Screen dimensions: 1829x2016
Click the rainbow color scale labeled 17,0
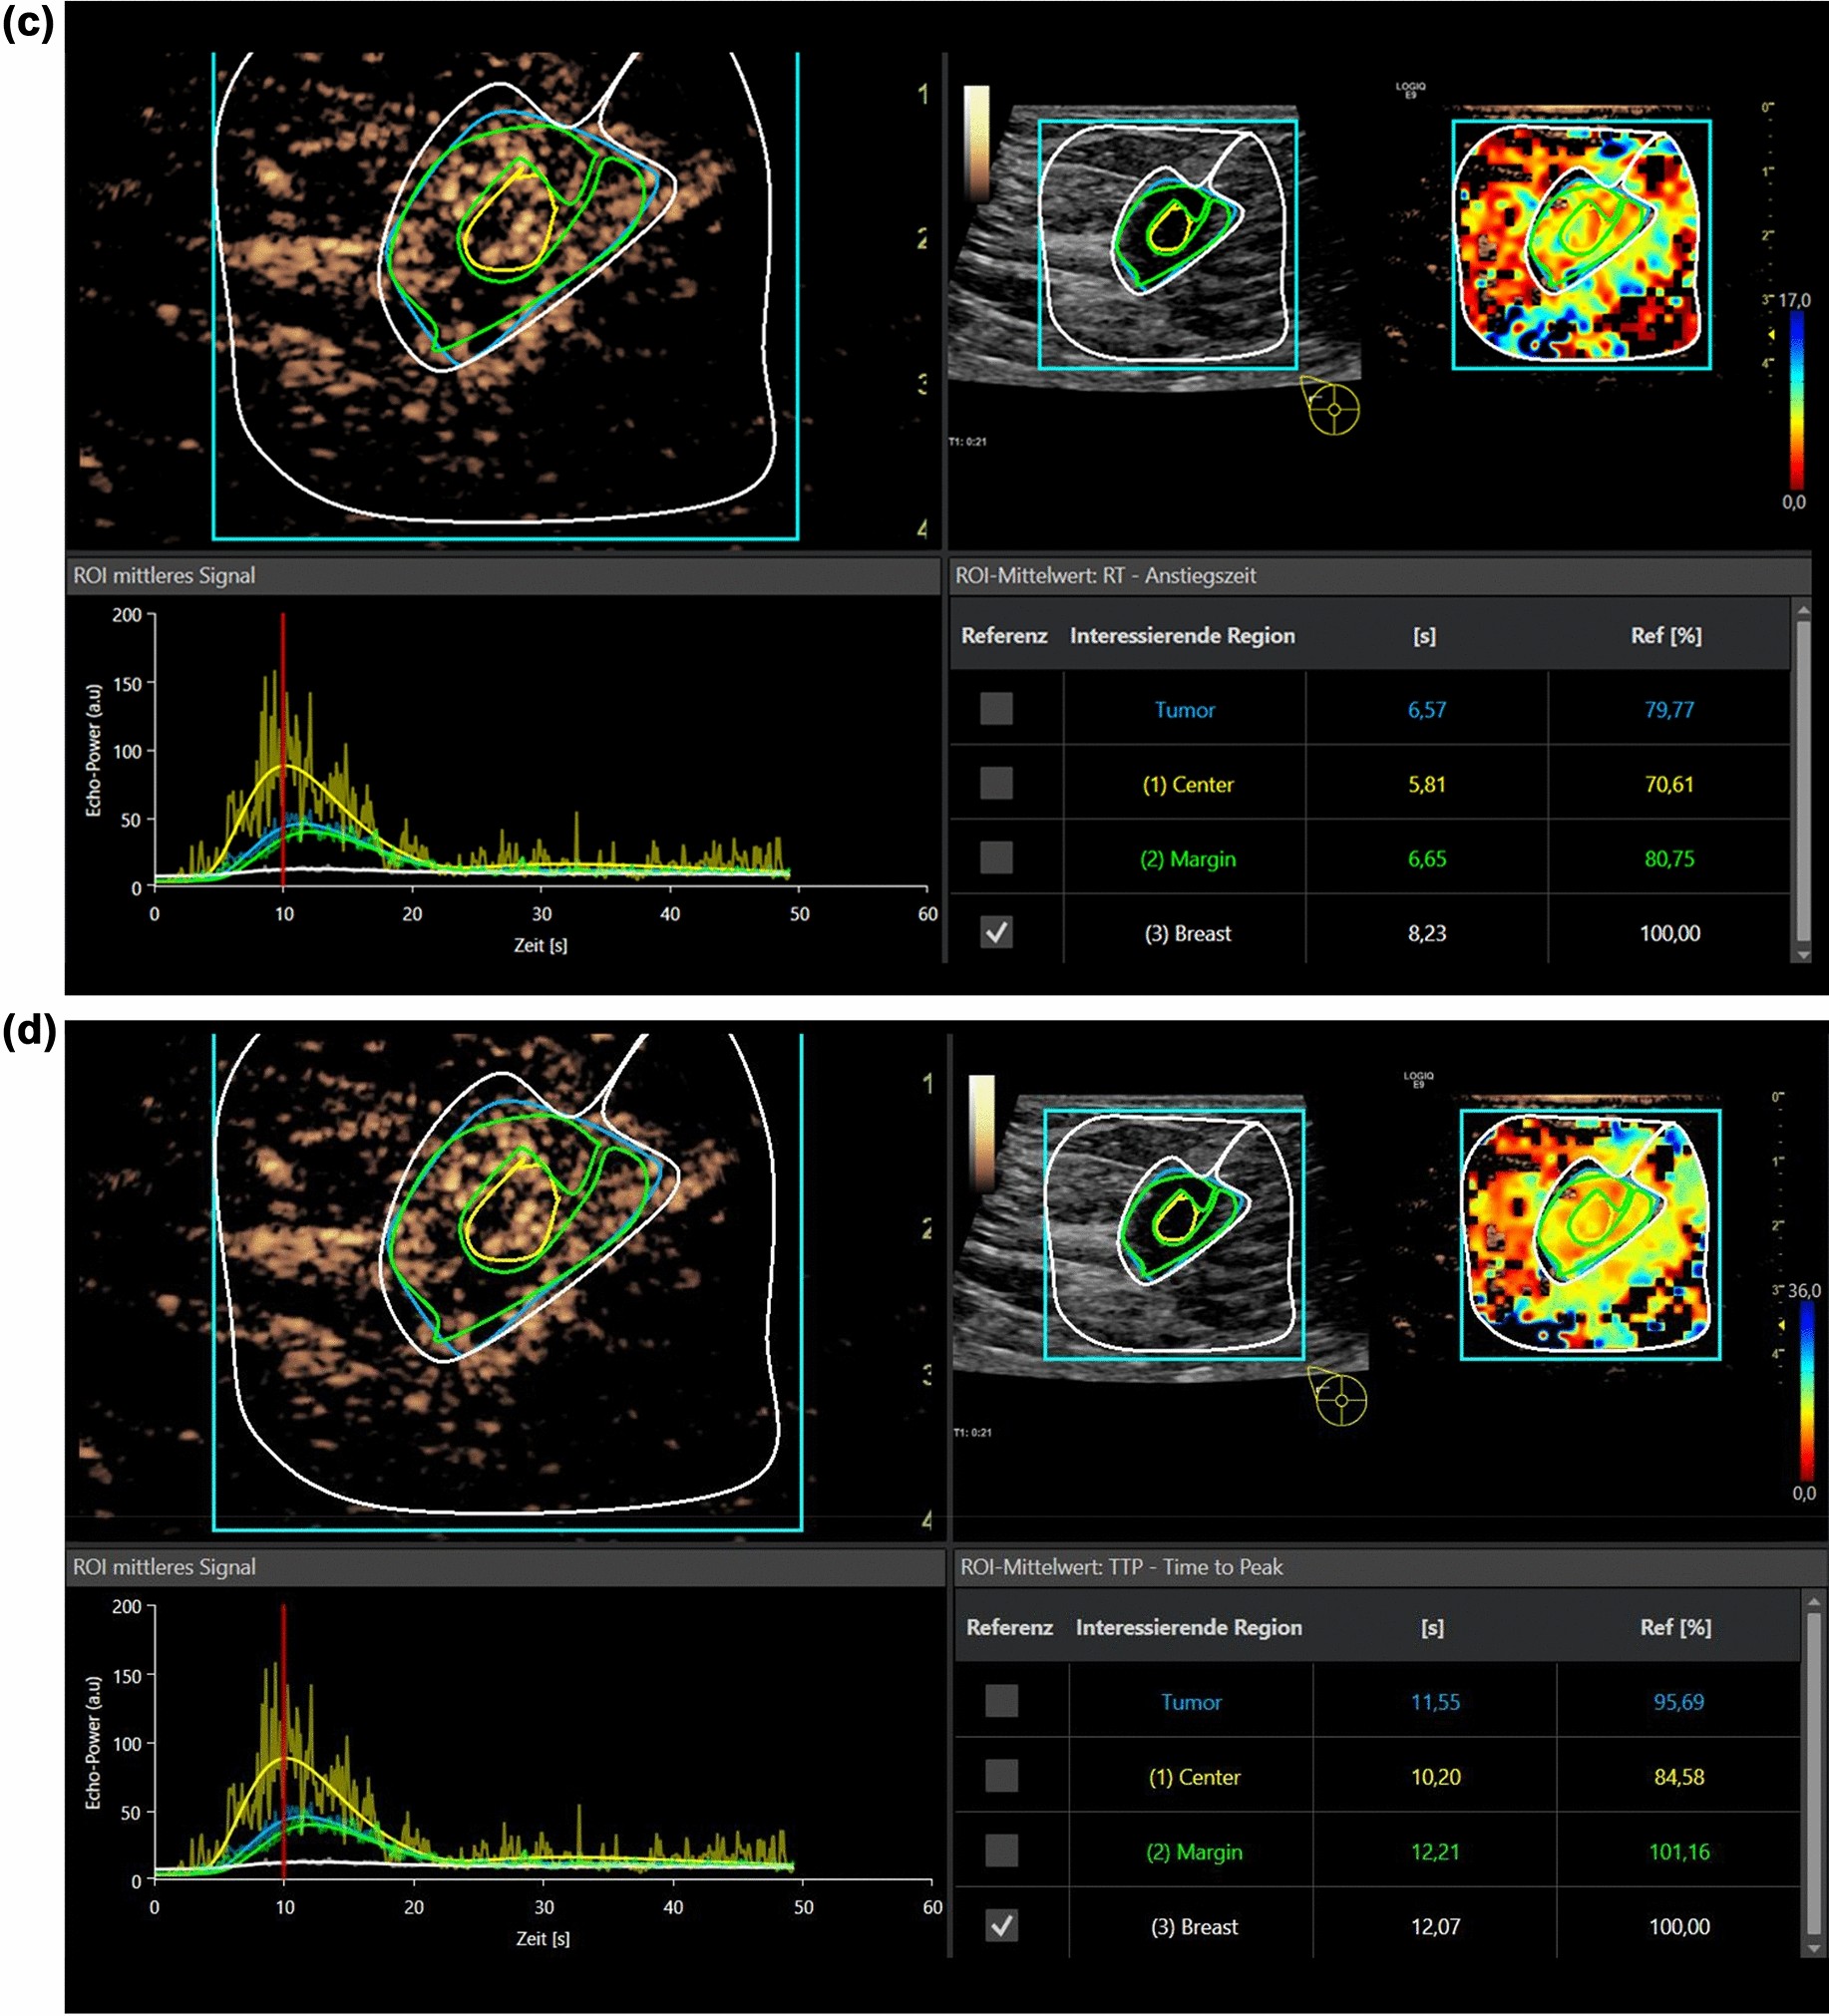click(1796, 400)
